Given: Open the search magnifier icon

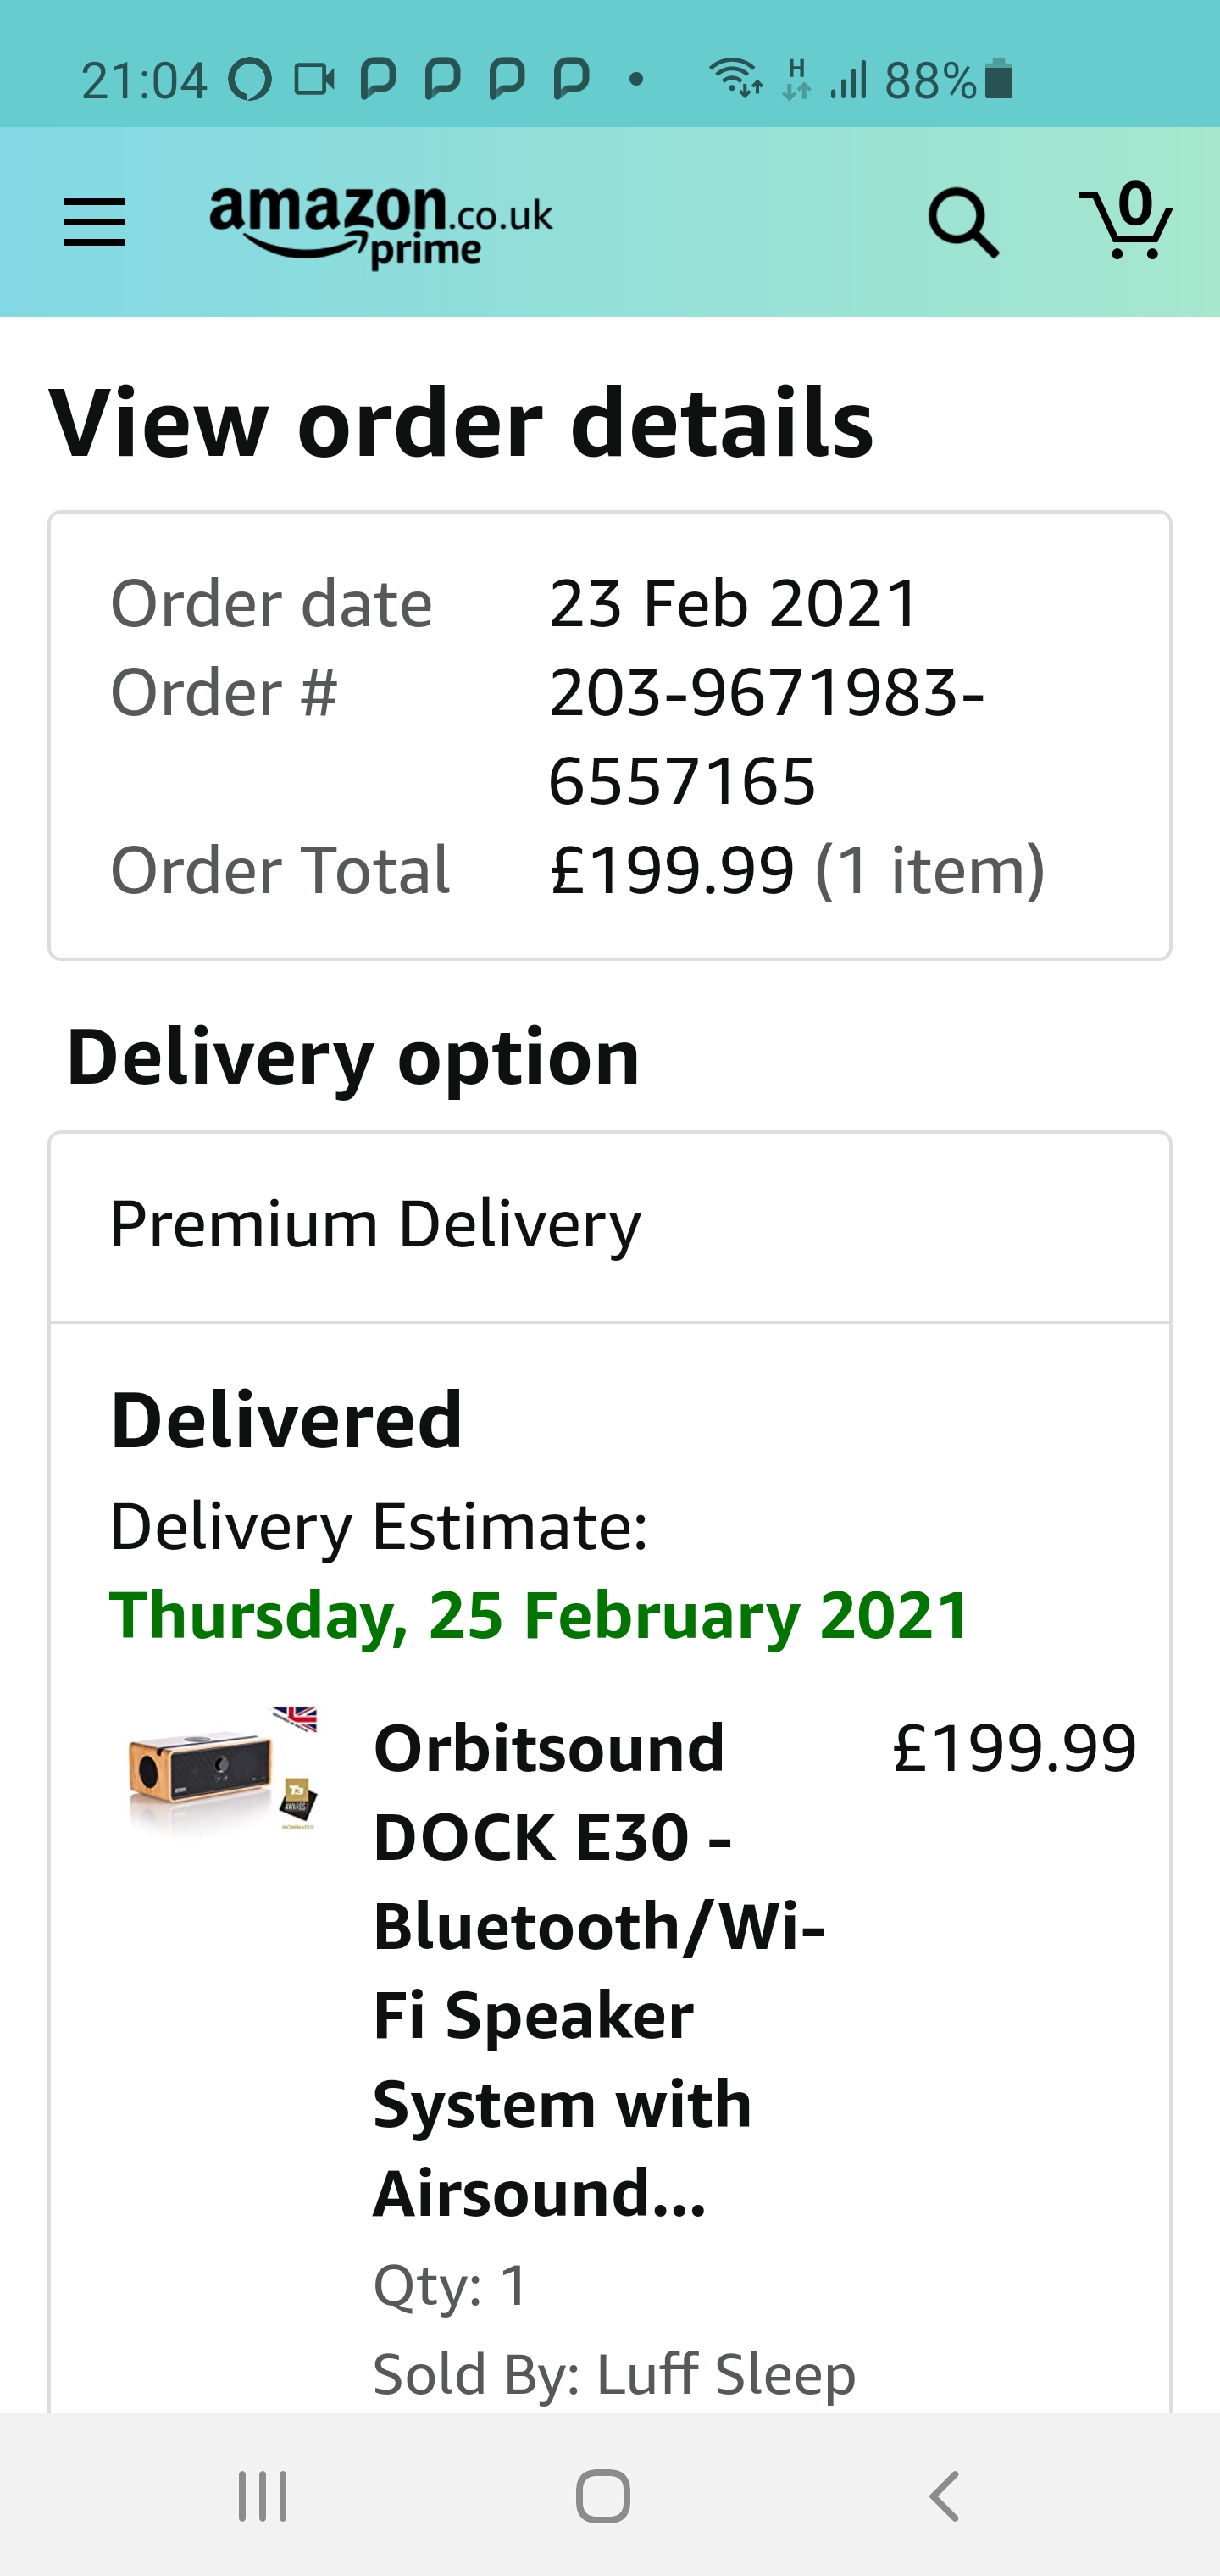Looking at the screenshot, I should tap(963, 222).
